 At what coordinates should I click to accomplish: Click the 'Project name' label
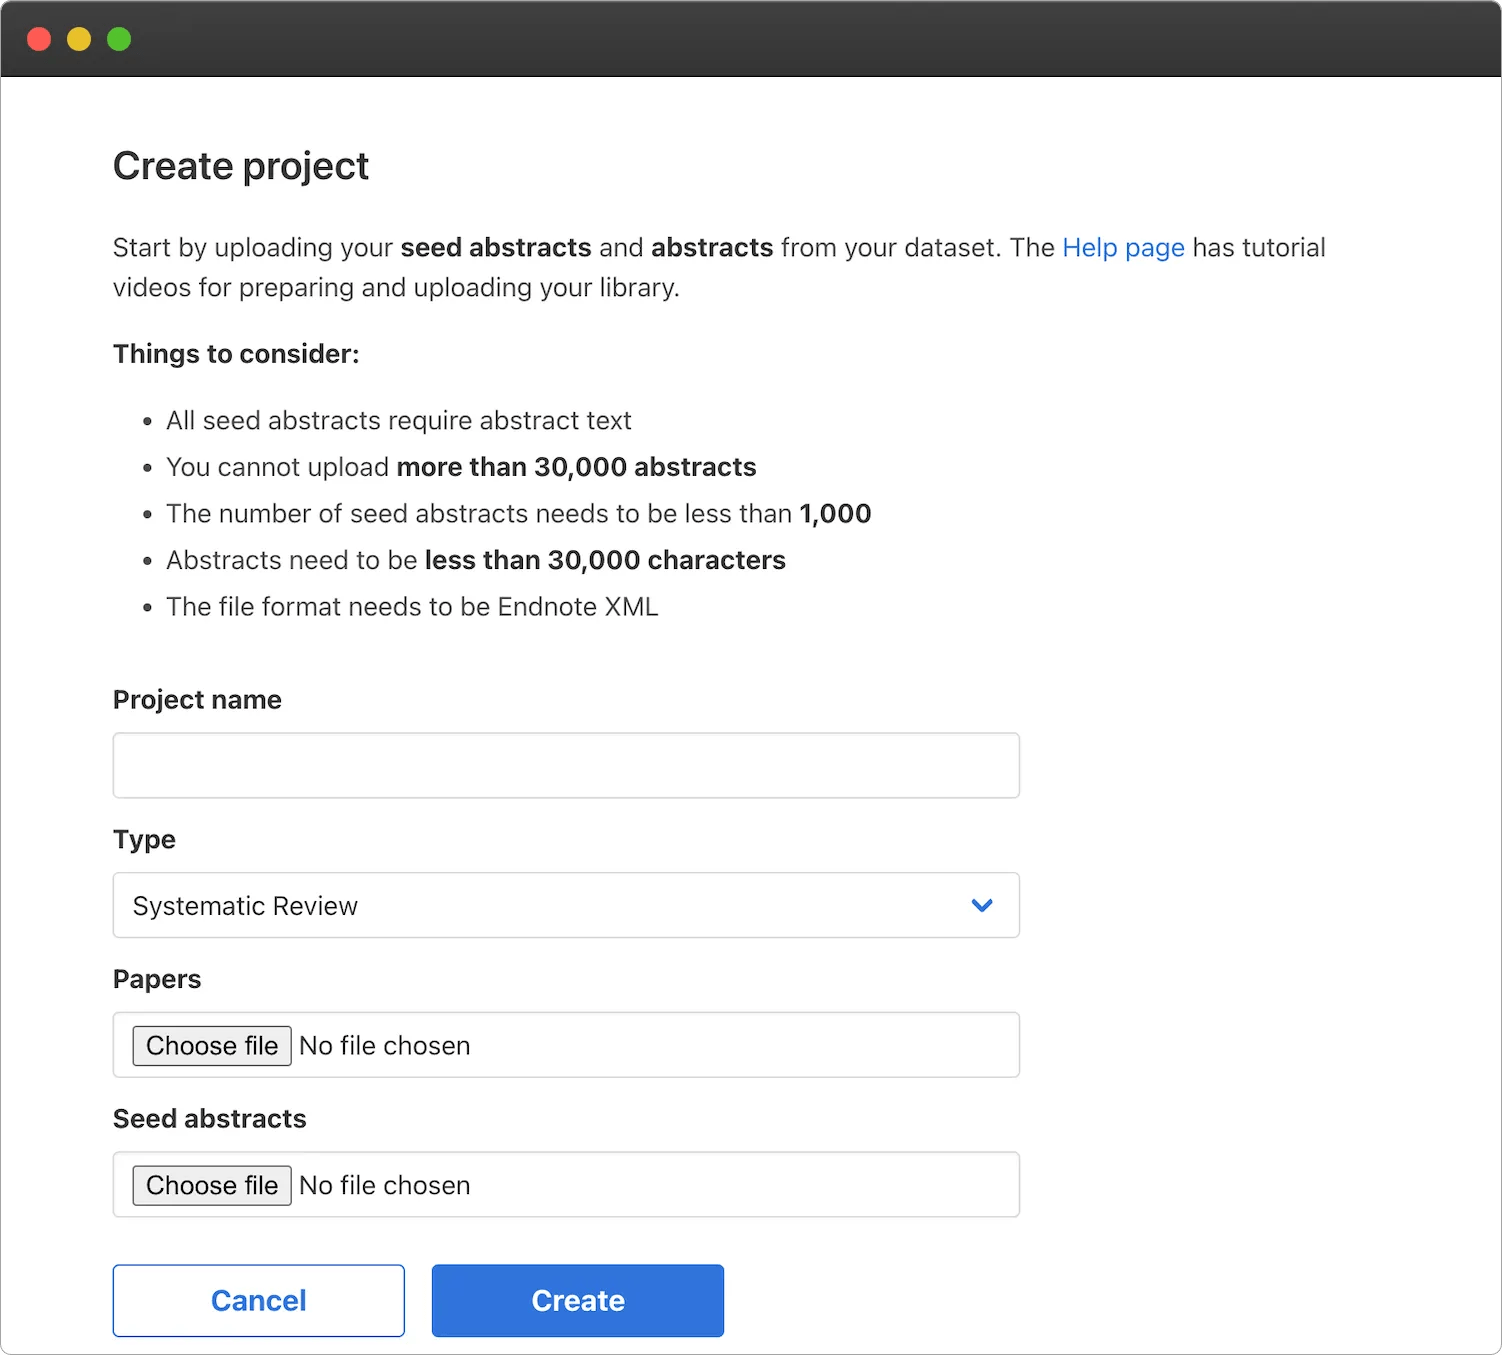coord(197,700)
